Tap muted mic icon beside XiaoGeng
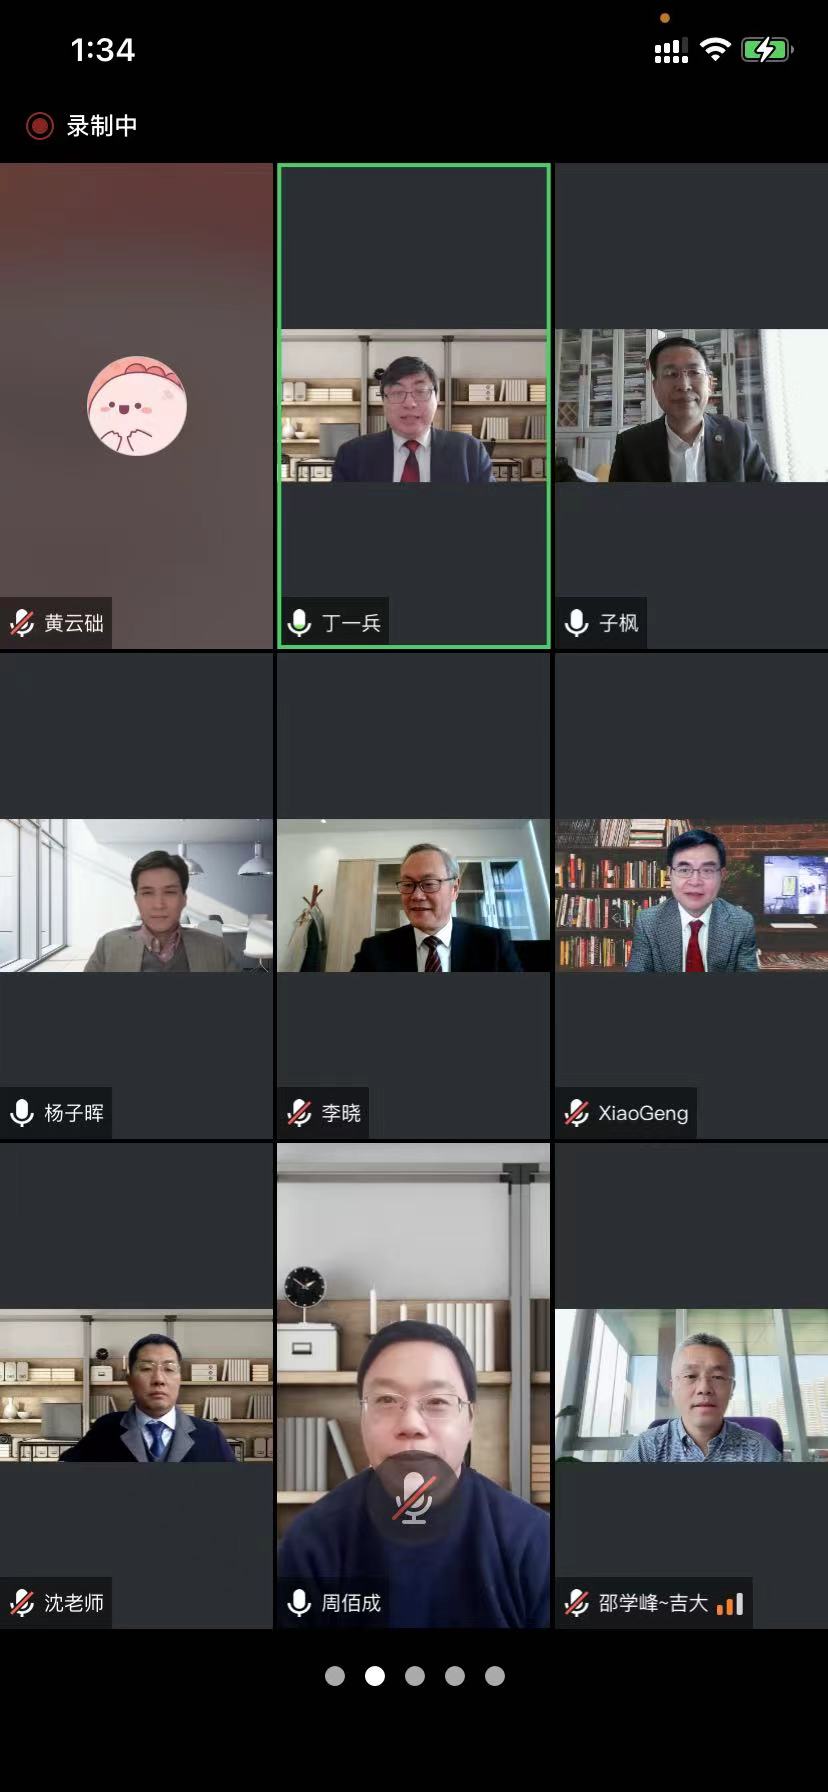This screenshot has width=828, height=1792. tap(576, 1113)
